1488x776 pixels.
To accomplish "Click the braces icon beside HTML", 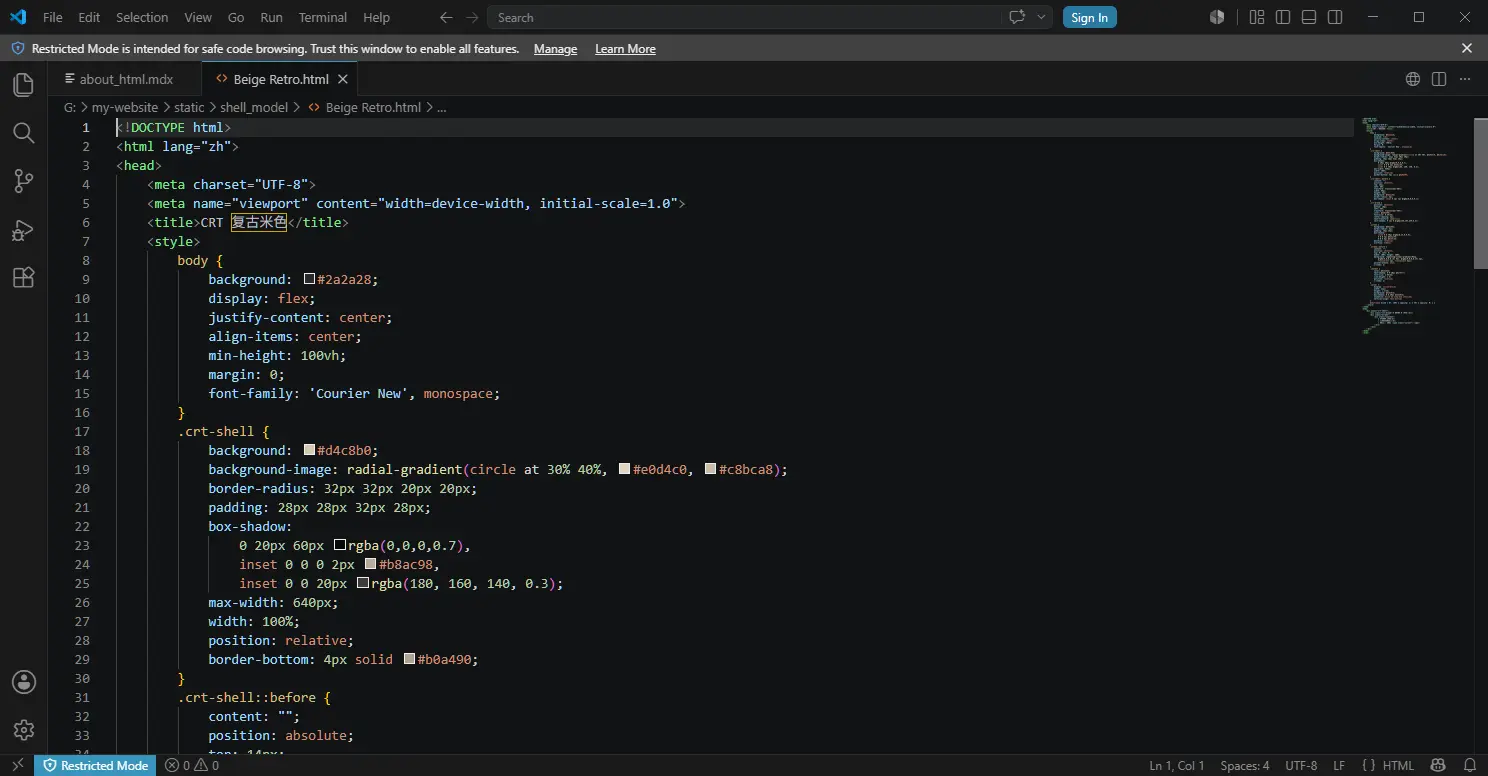I will (x=1368, y=765).
